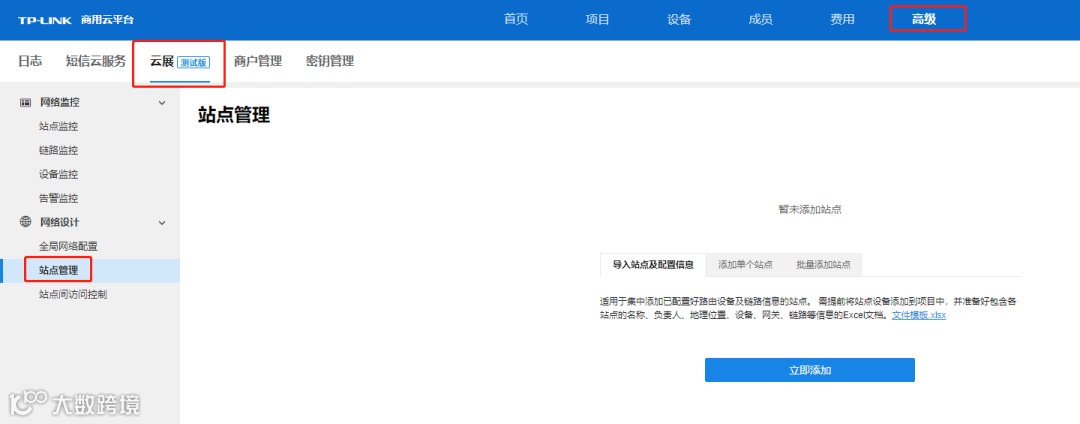Open the 高级 top menu
This screenshot has width=1080, height=424.
pos(924,19)
